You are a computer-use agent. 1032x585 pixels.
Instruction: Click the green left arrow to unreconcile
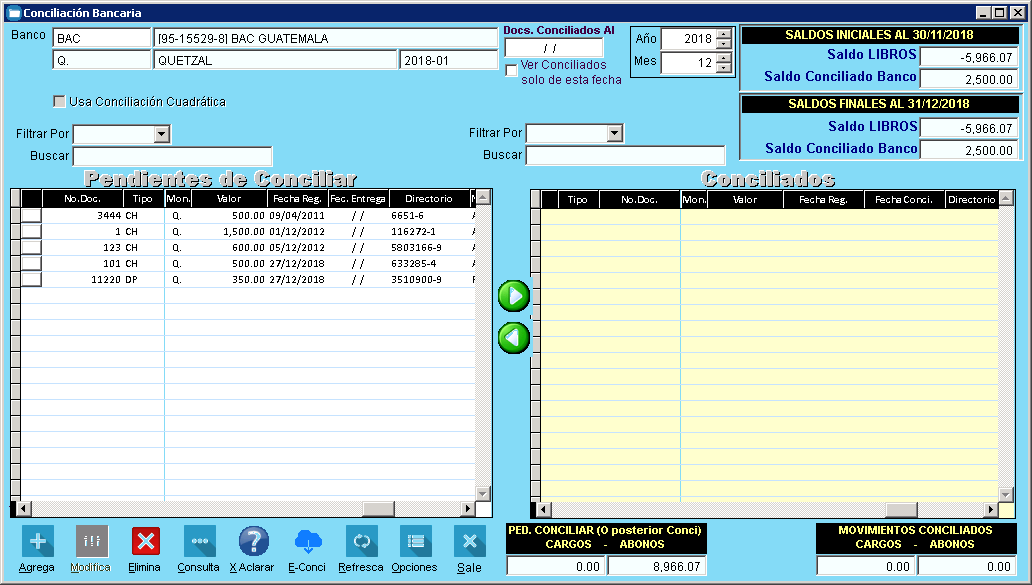coord(514,338)
